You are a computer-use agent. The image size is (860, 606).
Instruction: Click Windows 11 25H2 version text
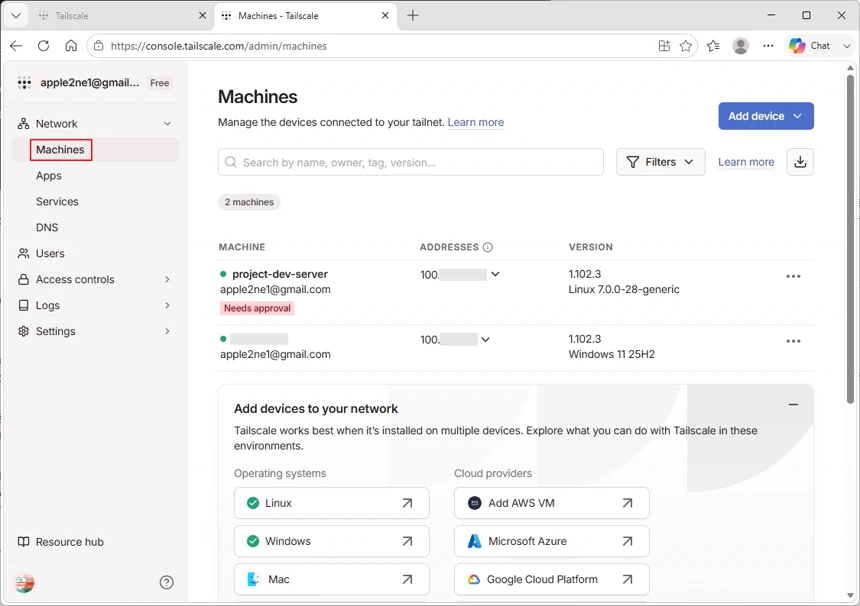[x=612, y=354]
